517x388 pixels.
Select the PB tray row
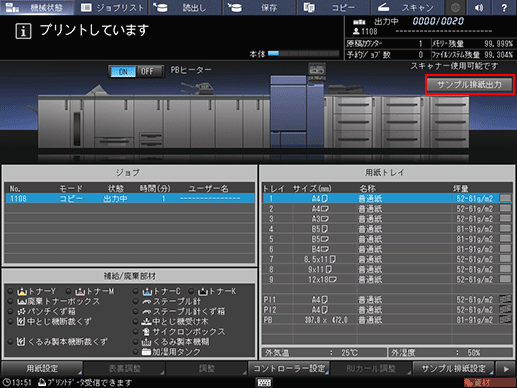point(387,319)
